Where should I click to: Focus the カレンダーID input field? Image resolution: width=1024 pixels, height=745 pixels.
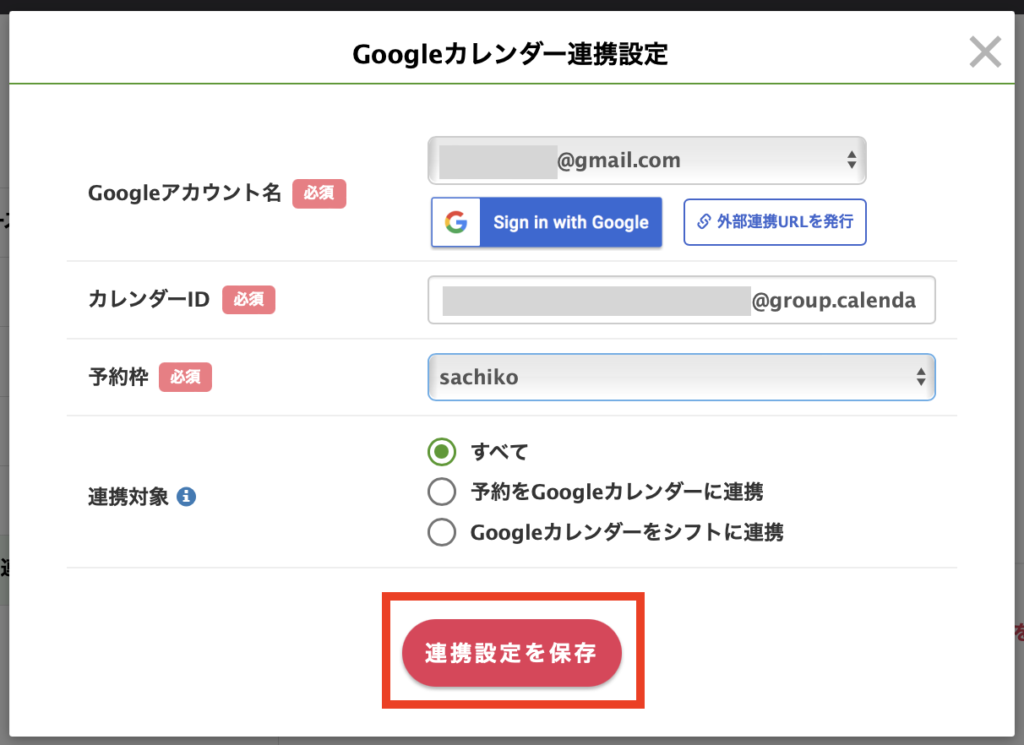point(681,300)
